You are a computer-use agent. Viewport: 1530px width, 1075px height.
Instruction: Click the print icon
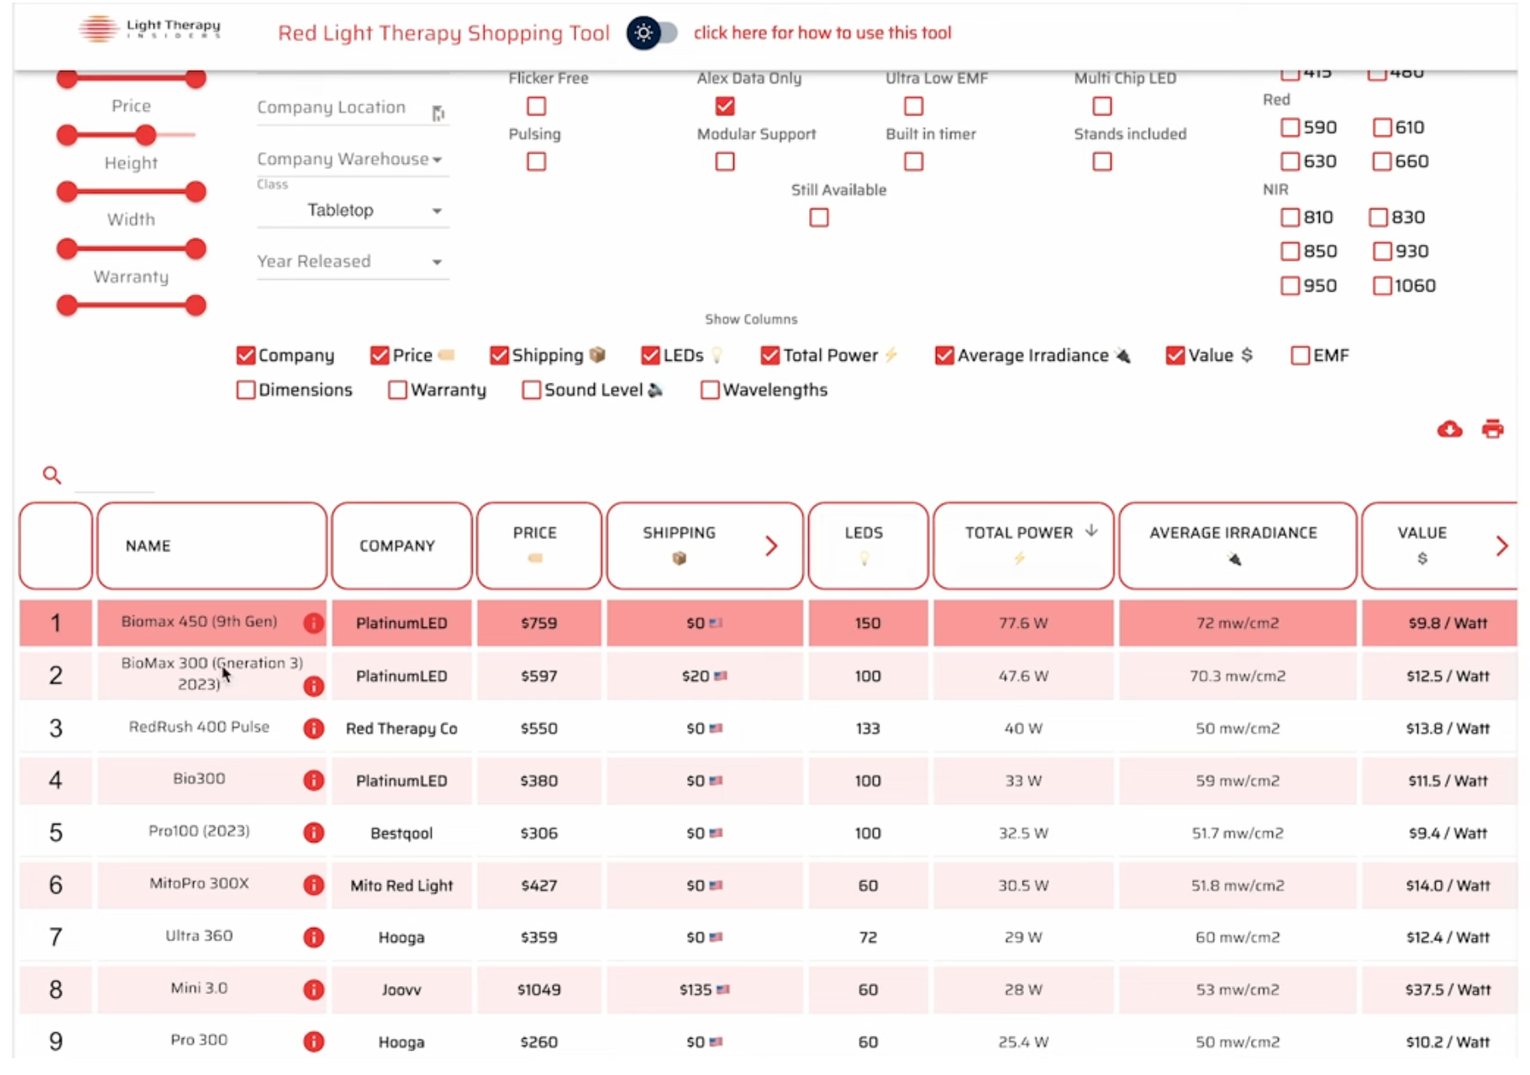pos(1492,429)
